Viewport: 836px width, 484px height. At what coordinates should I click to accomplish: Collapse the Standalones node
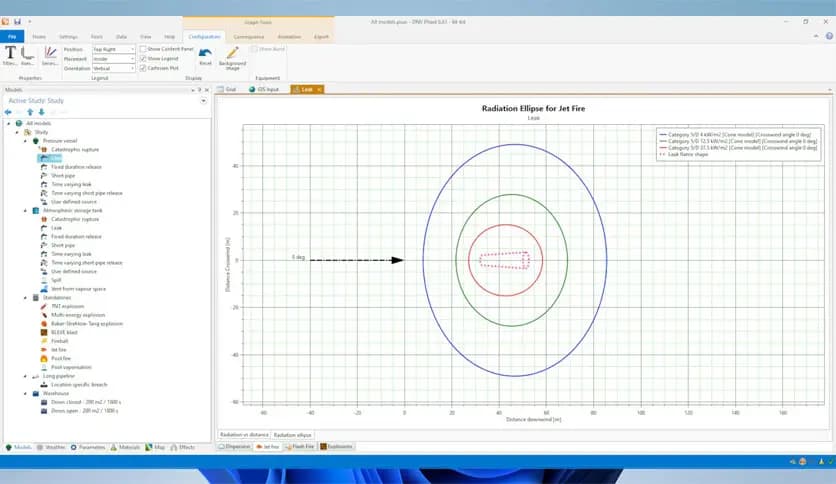[x=25, y=297]
